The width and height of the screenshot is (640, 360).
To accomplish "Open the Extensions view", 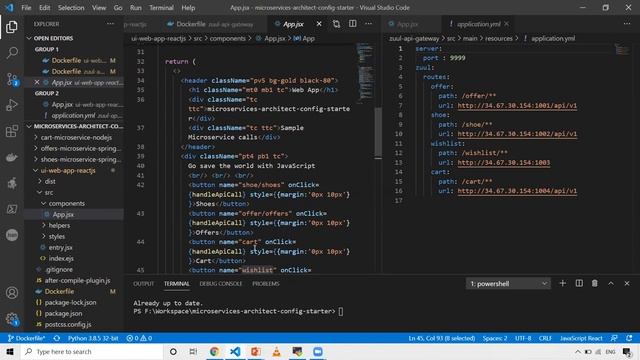I will 12,131.
